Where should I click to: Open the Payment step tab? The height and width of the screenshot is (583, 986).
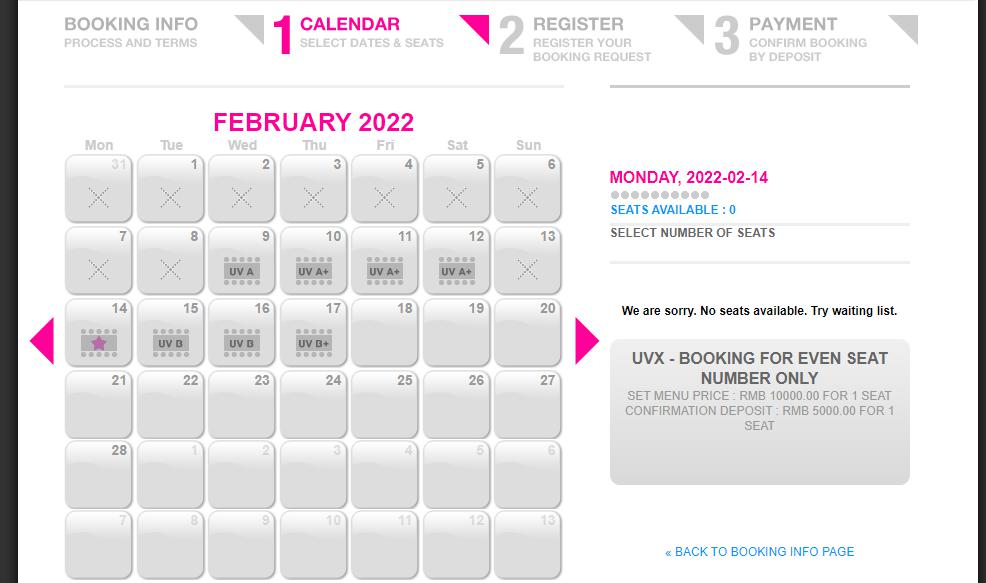click(x=791, y=38)
